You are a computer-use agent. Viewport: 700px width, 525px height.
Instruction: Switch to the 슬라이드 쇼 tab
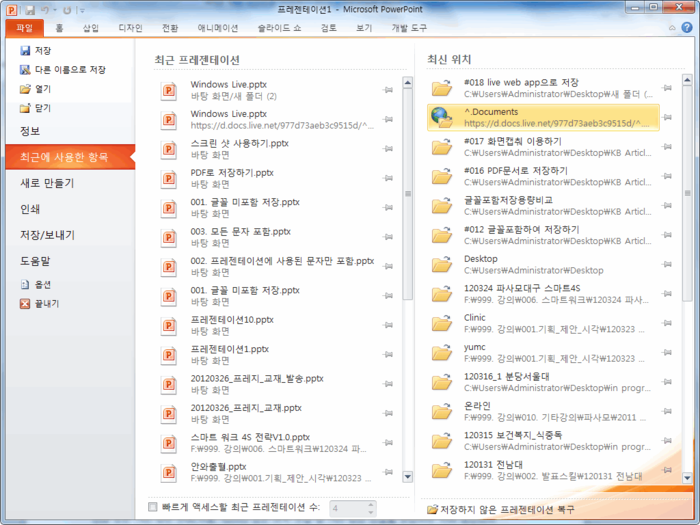pos(279,28)
